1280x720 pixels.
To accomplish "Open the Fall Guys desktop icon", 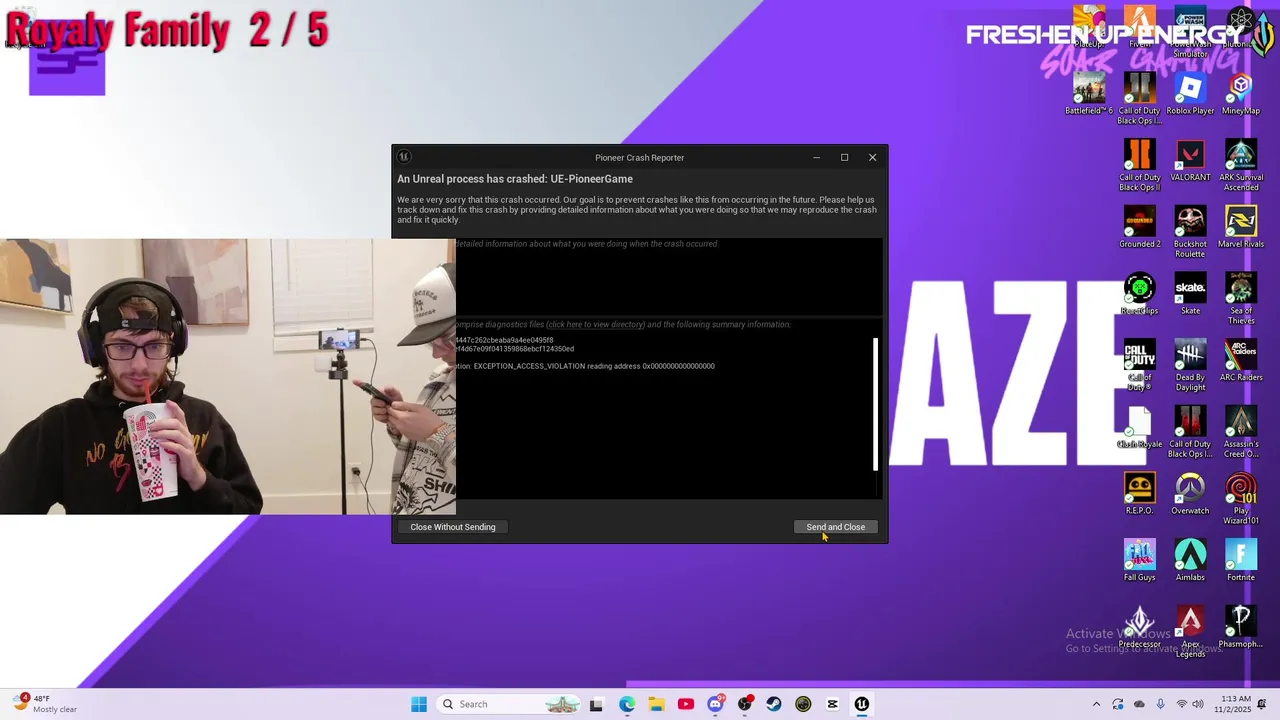I will pos(1140,561).
